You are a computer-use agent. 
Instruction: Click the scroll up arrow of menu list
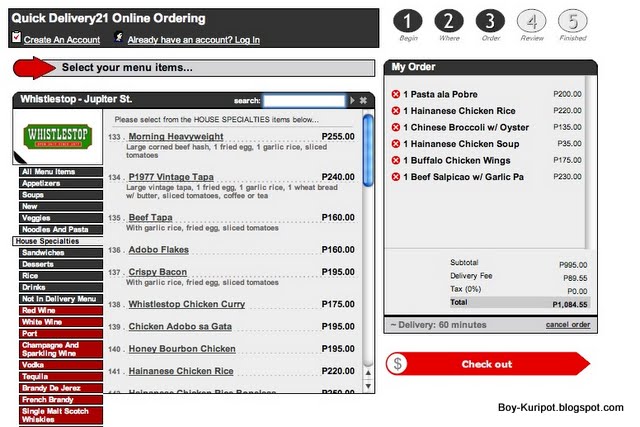[x=368, y=373]
